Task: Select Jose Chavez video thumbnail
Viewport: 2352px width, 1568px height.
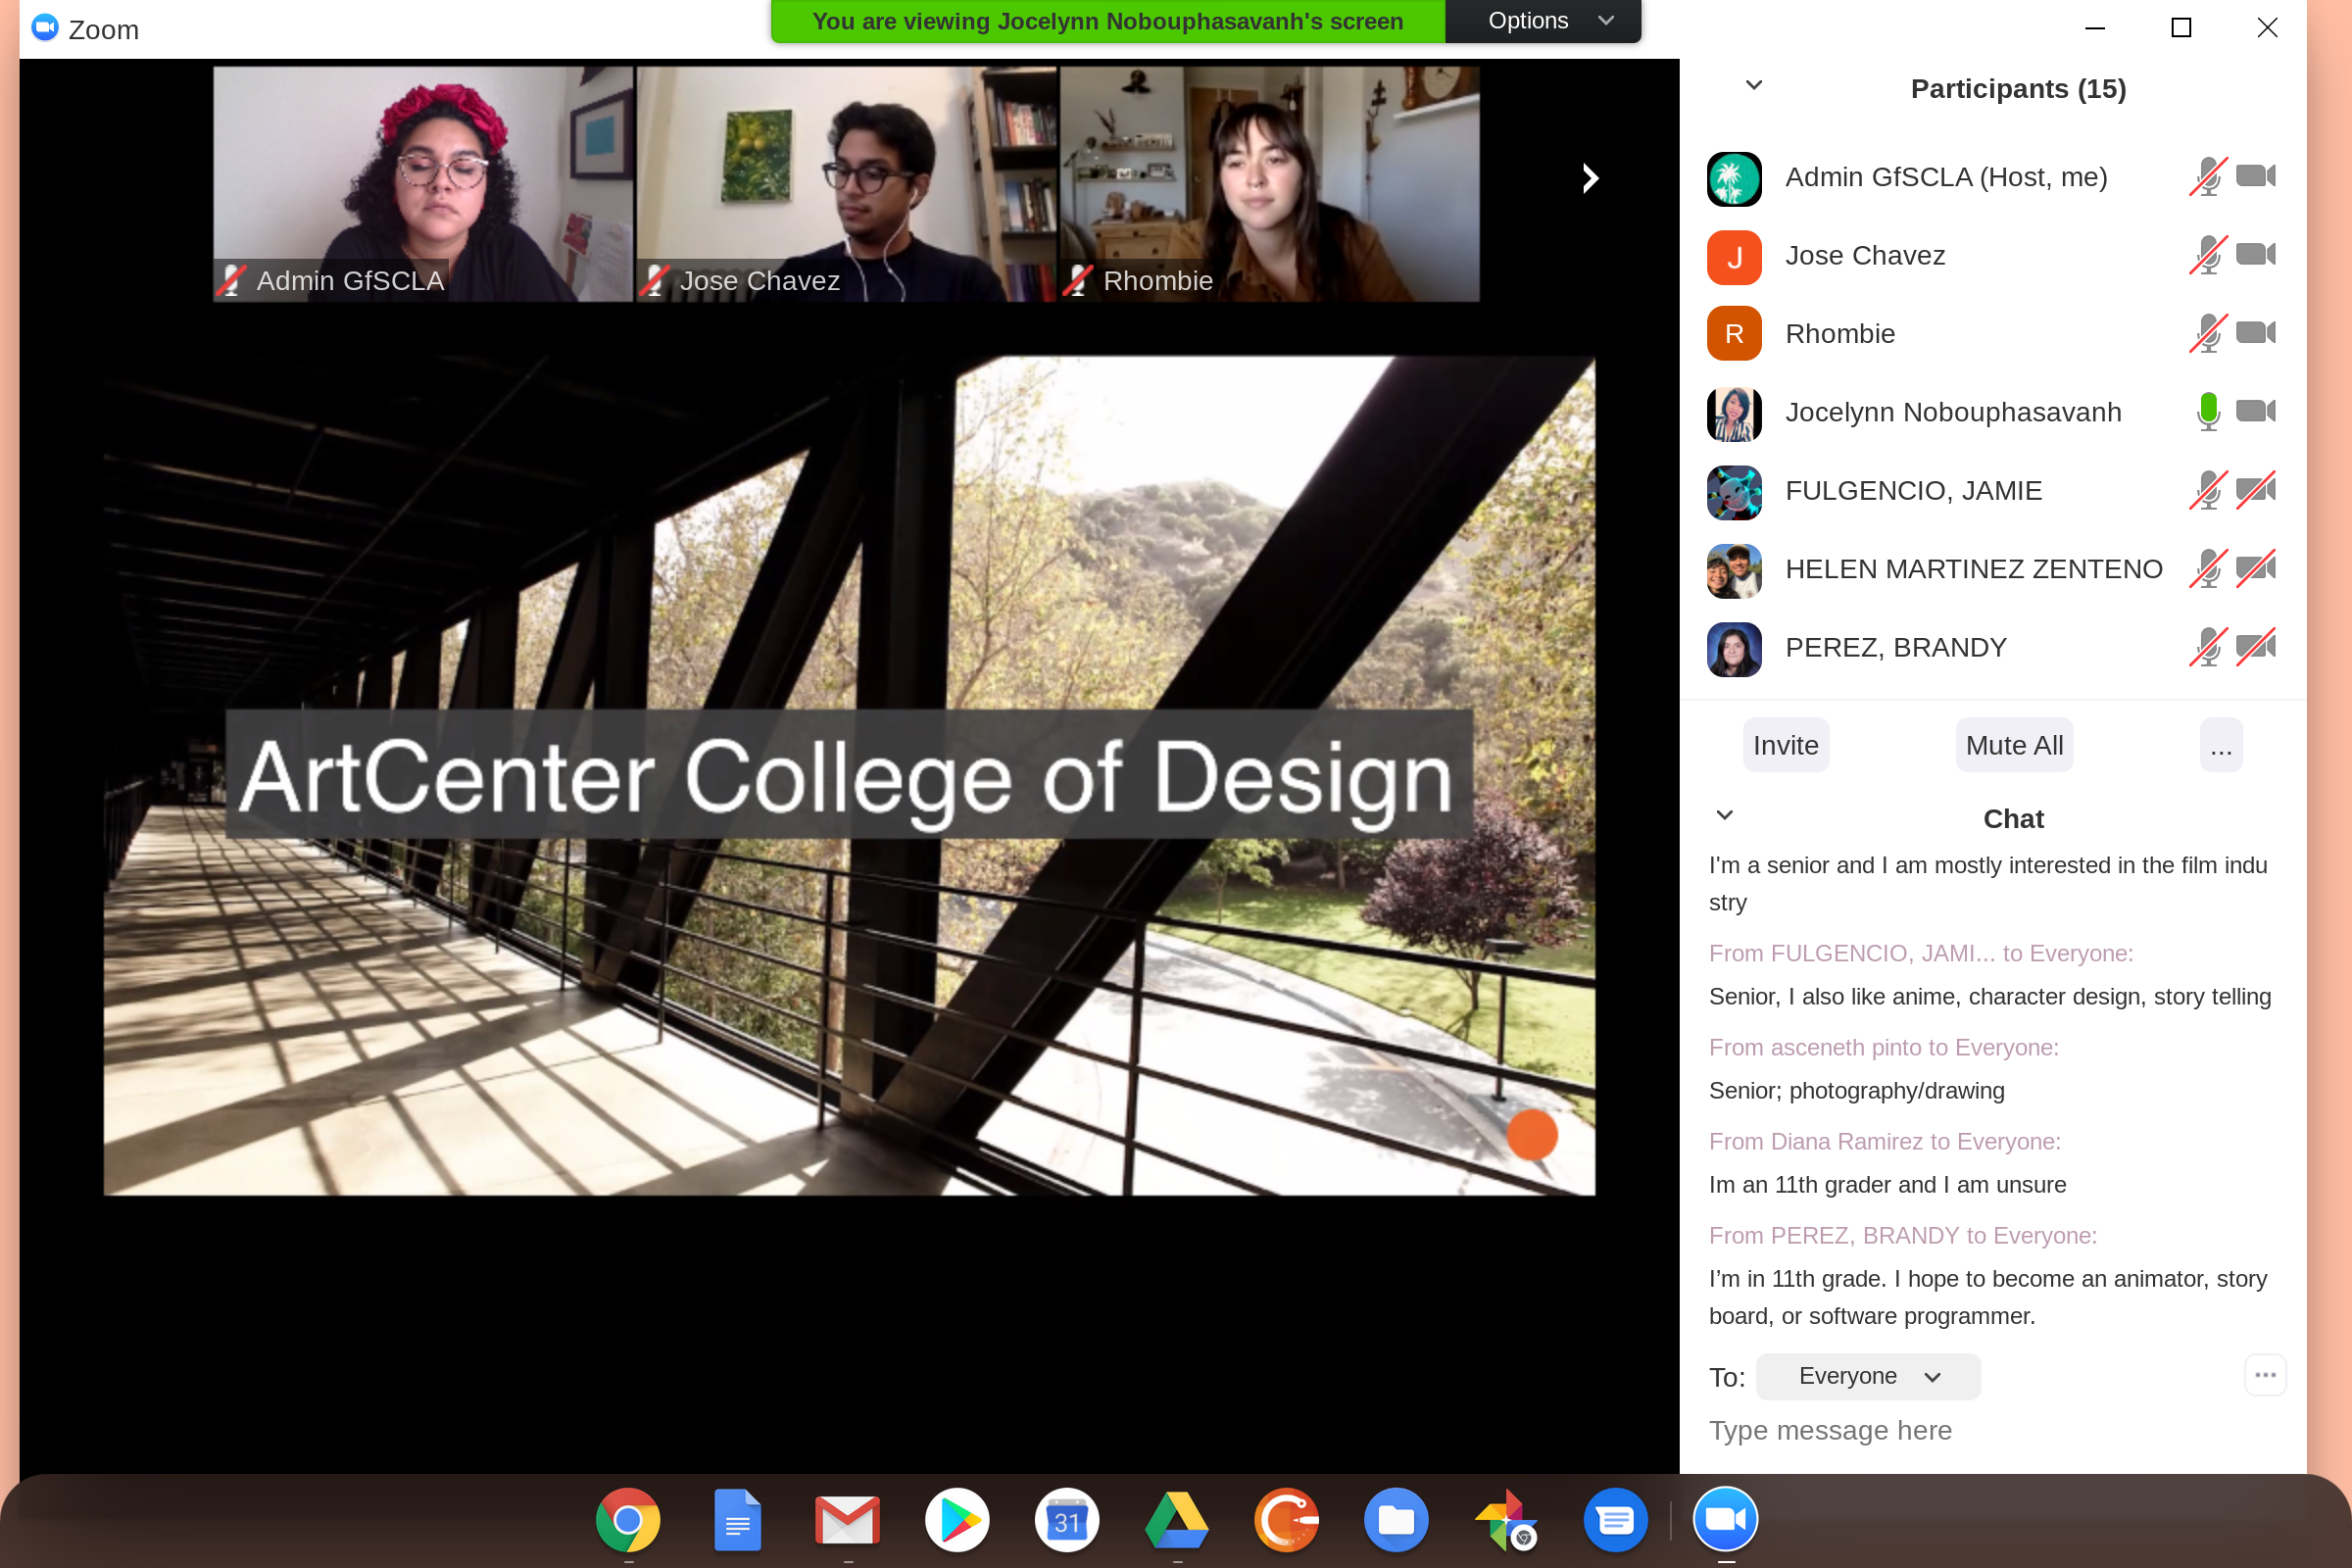Action: click(x=846, y=184)
